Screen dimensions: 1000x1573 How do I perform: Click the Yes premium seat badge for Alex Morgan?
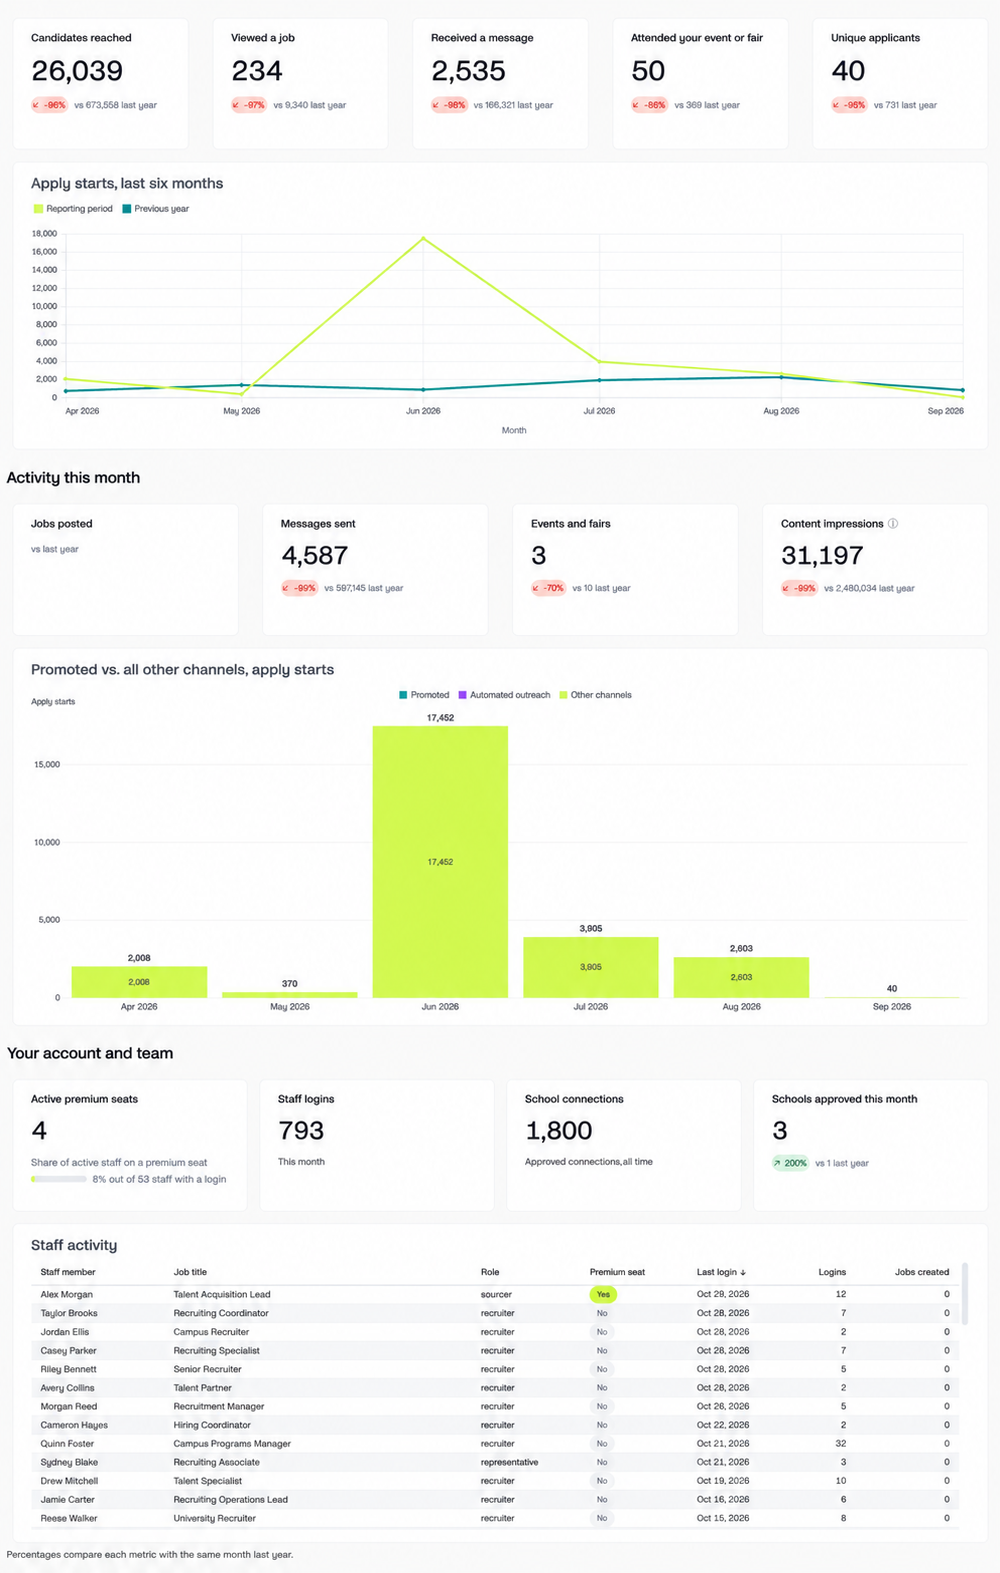(x=603, y=1294)
